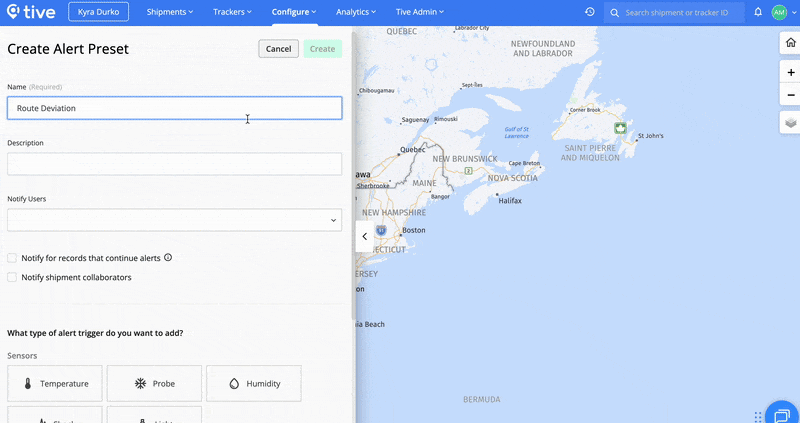Click the shipment or tracker search box
Screen dimensions: 800x423
[674, 12]
